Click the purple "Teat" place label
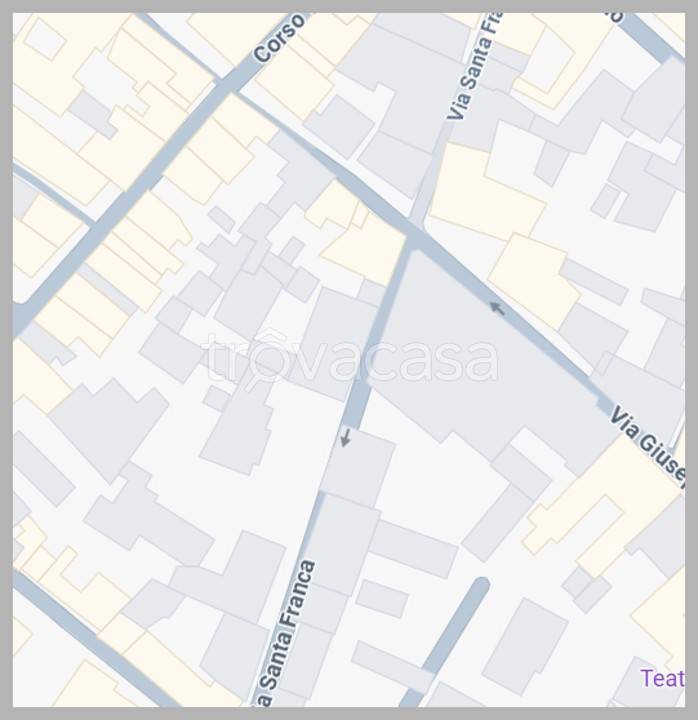698x720 pixels. pos(662,678)
